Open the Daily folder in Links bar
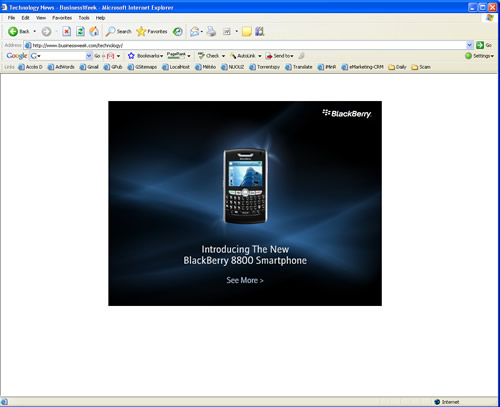500x407 pixels. [397, 67]
